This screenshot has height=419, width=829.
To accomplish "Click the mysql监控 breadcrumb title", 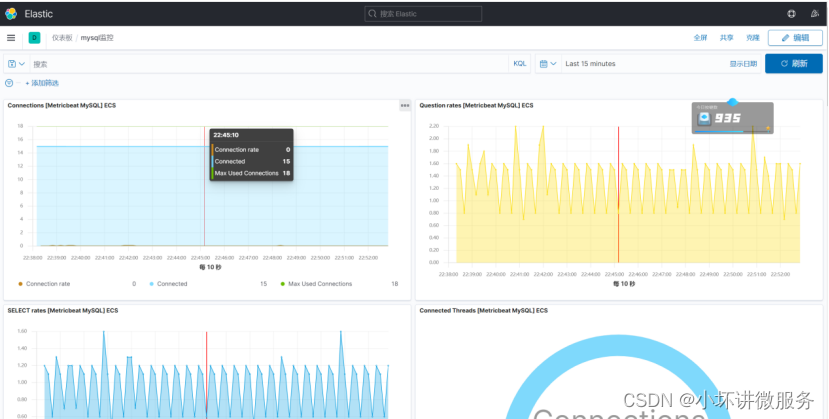I will pos(97,38).
